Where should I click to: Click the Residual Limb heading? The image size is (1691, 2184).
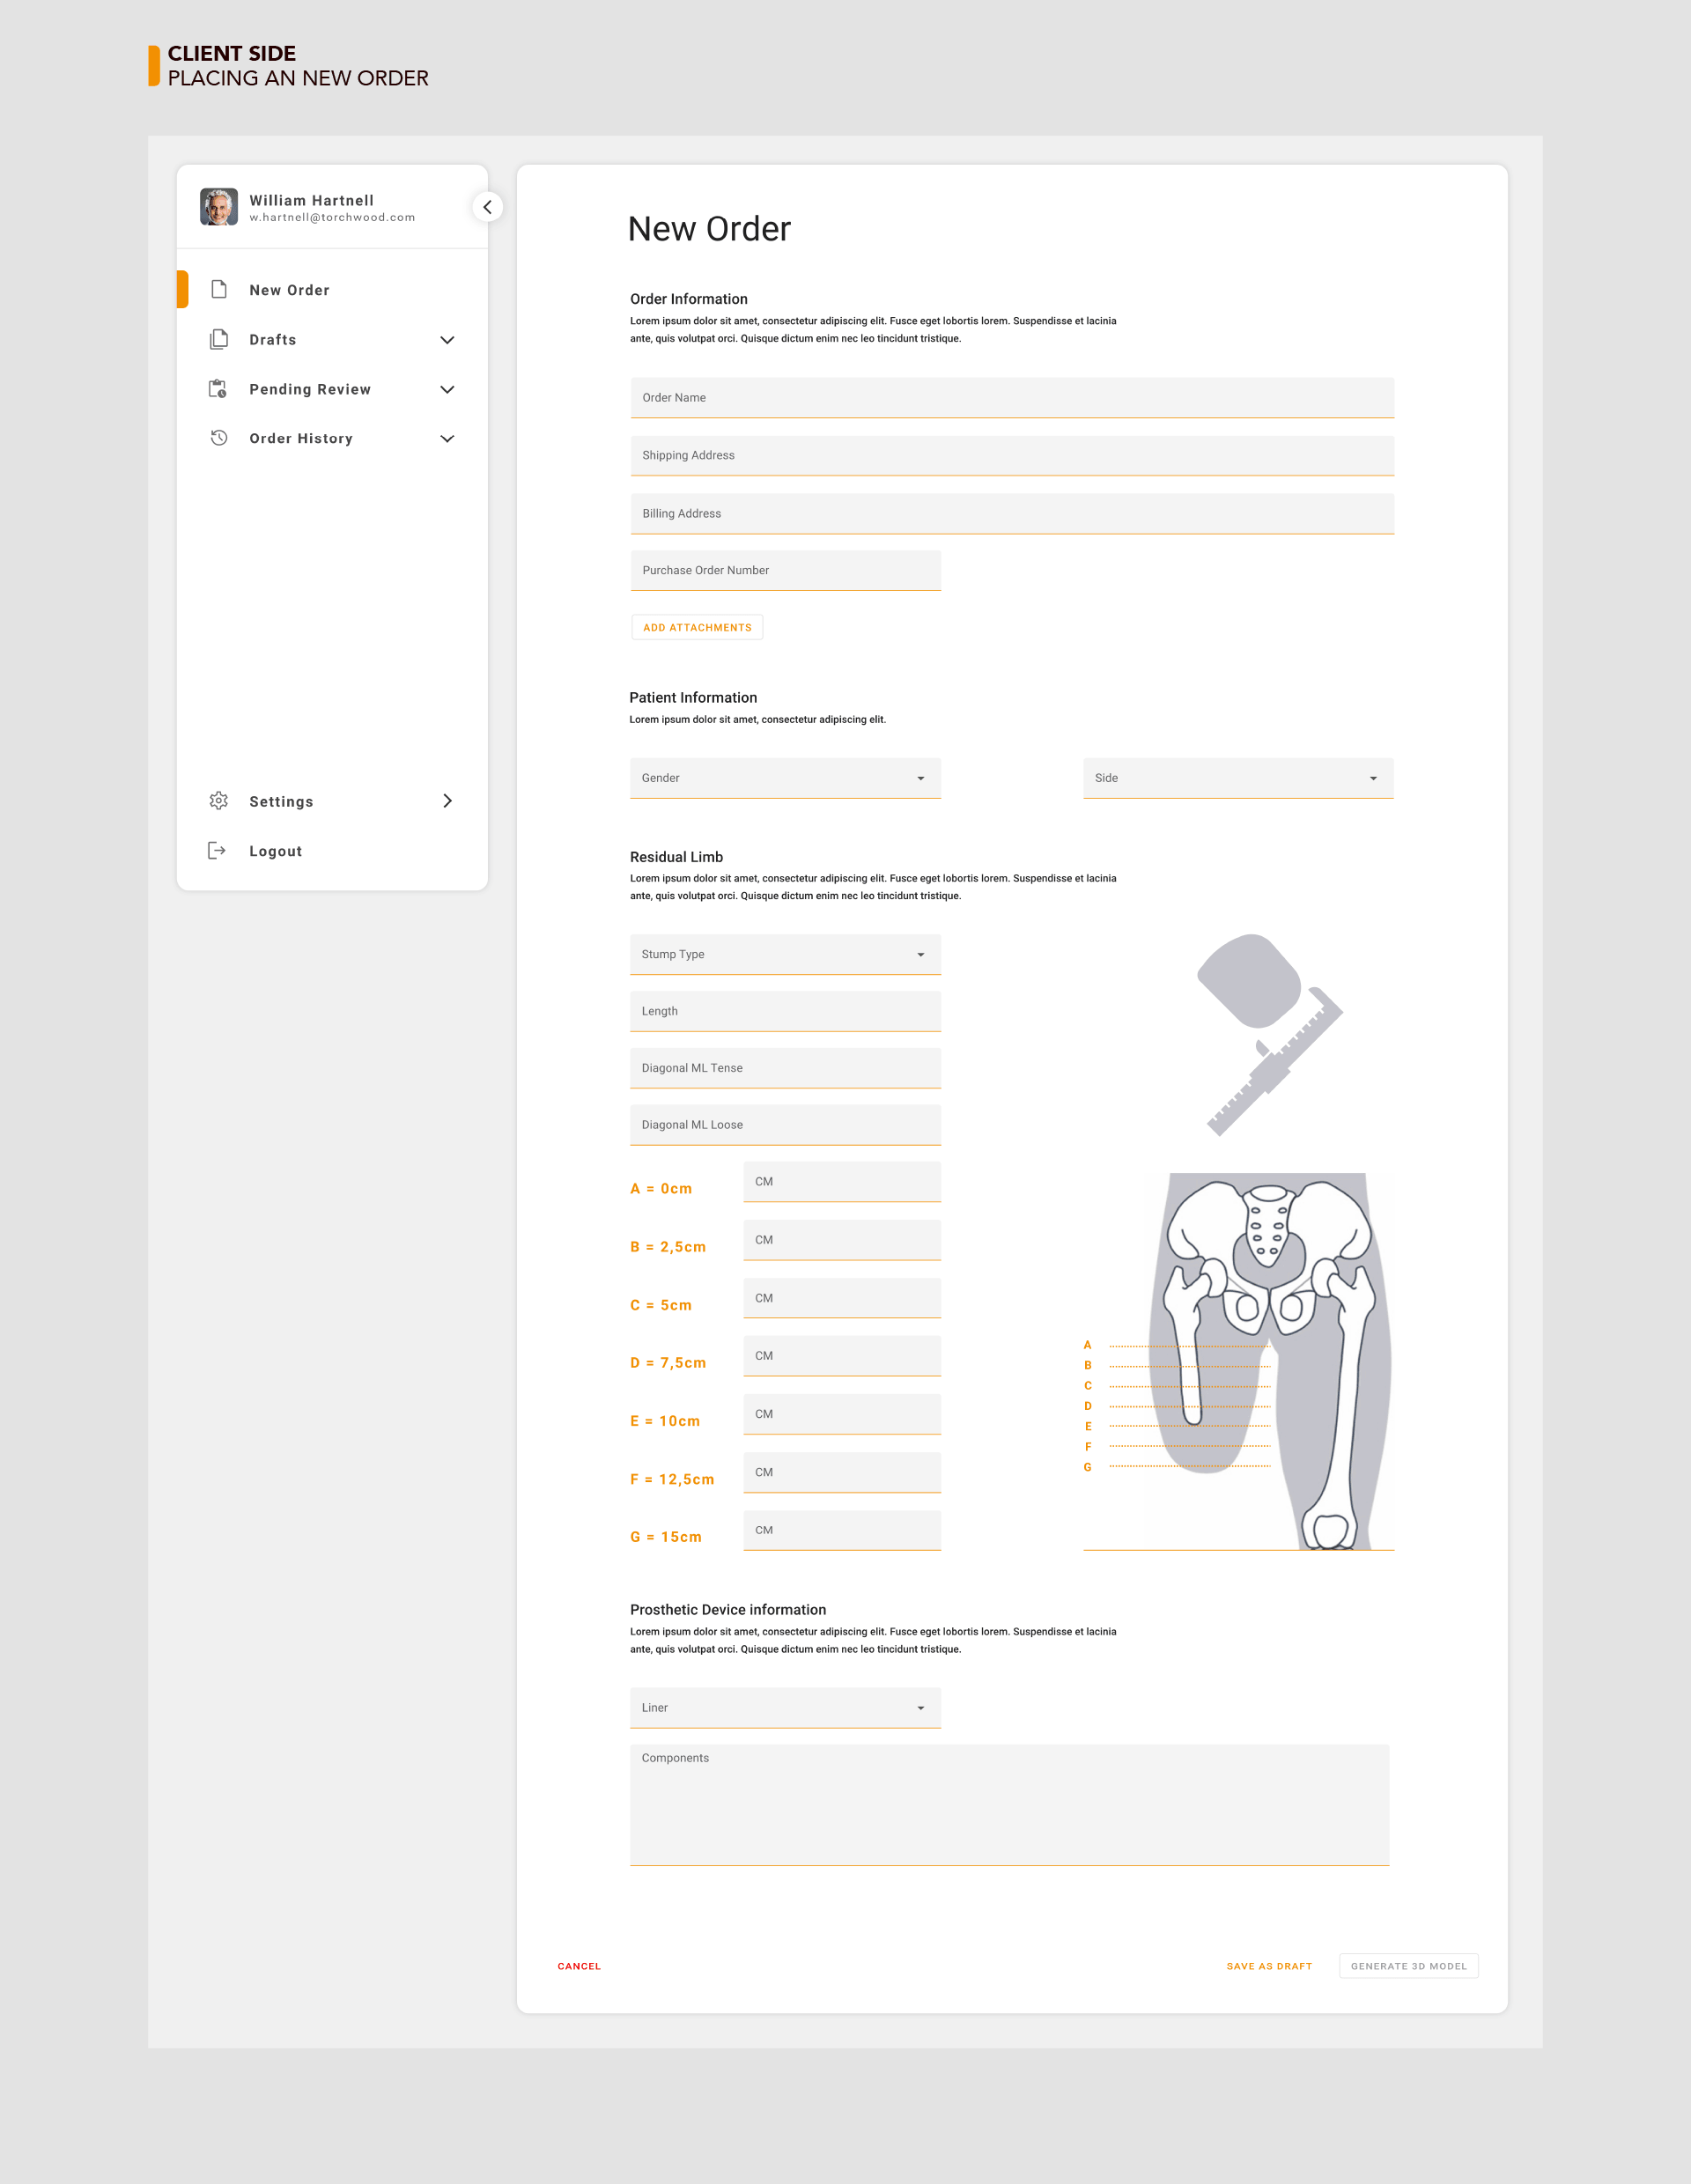pos(676,857)
